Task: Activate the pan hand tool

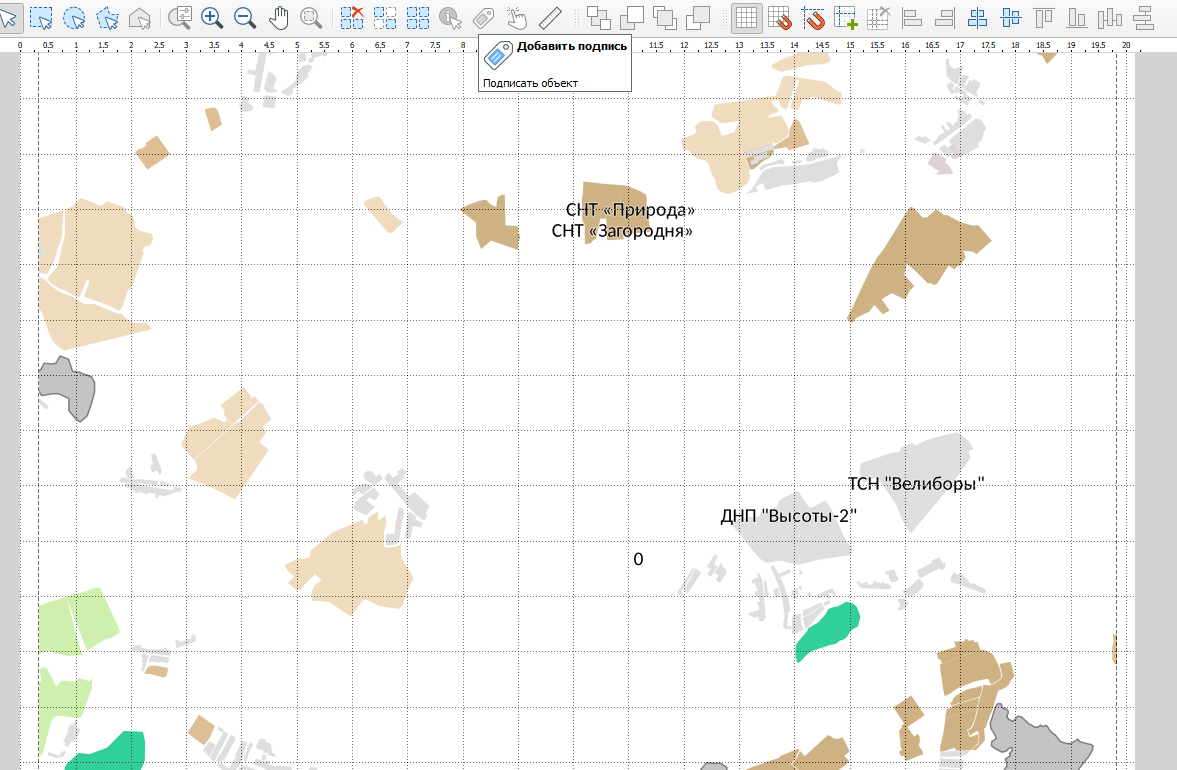Action: click(x=279, y=17)
